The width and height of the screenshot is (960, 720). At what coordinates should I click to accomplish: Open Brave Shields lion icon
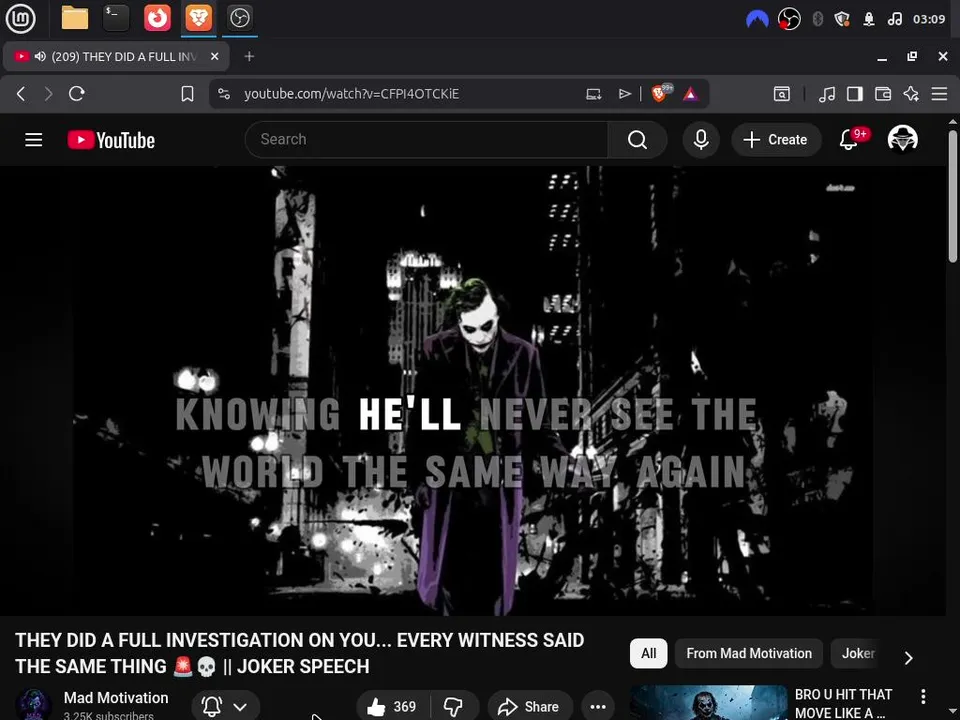click(660, 93)
